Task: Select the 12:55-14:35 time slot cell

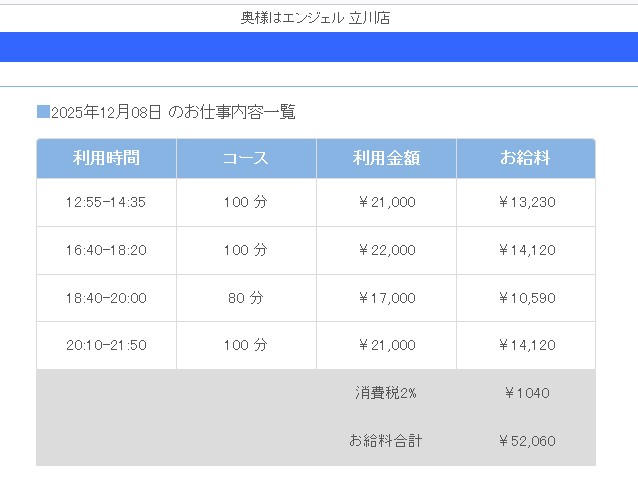Action: (106, 202)
